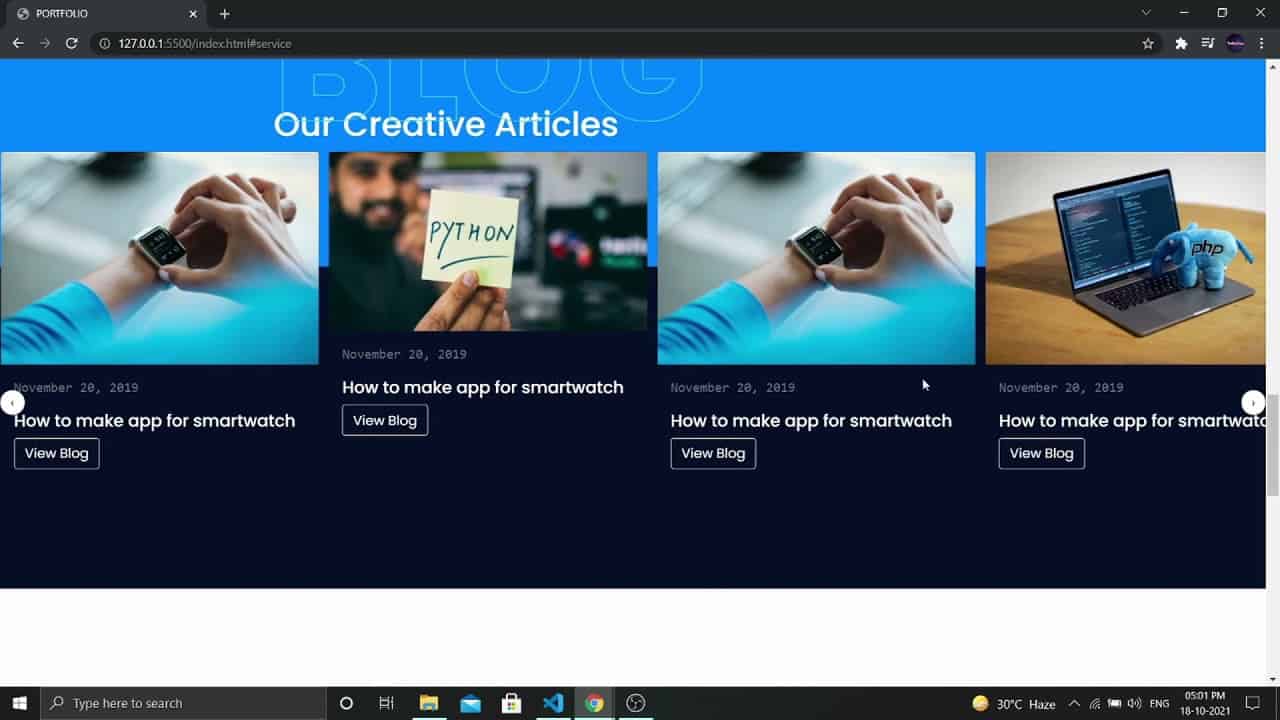Click View Blog under the PHP laptop card

pyautogui.click(x=1041, y=453)
